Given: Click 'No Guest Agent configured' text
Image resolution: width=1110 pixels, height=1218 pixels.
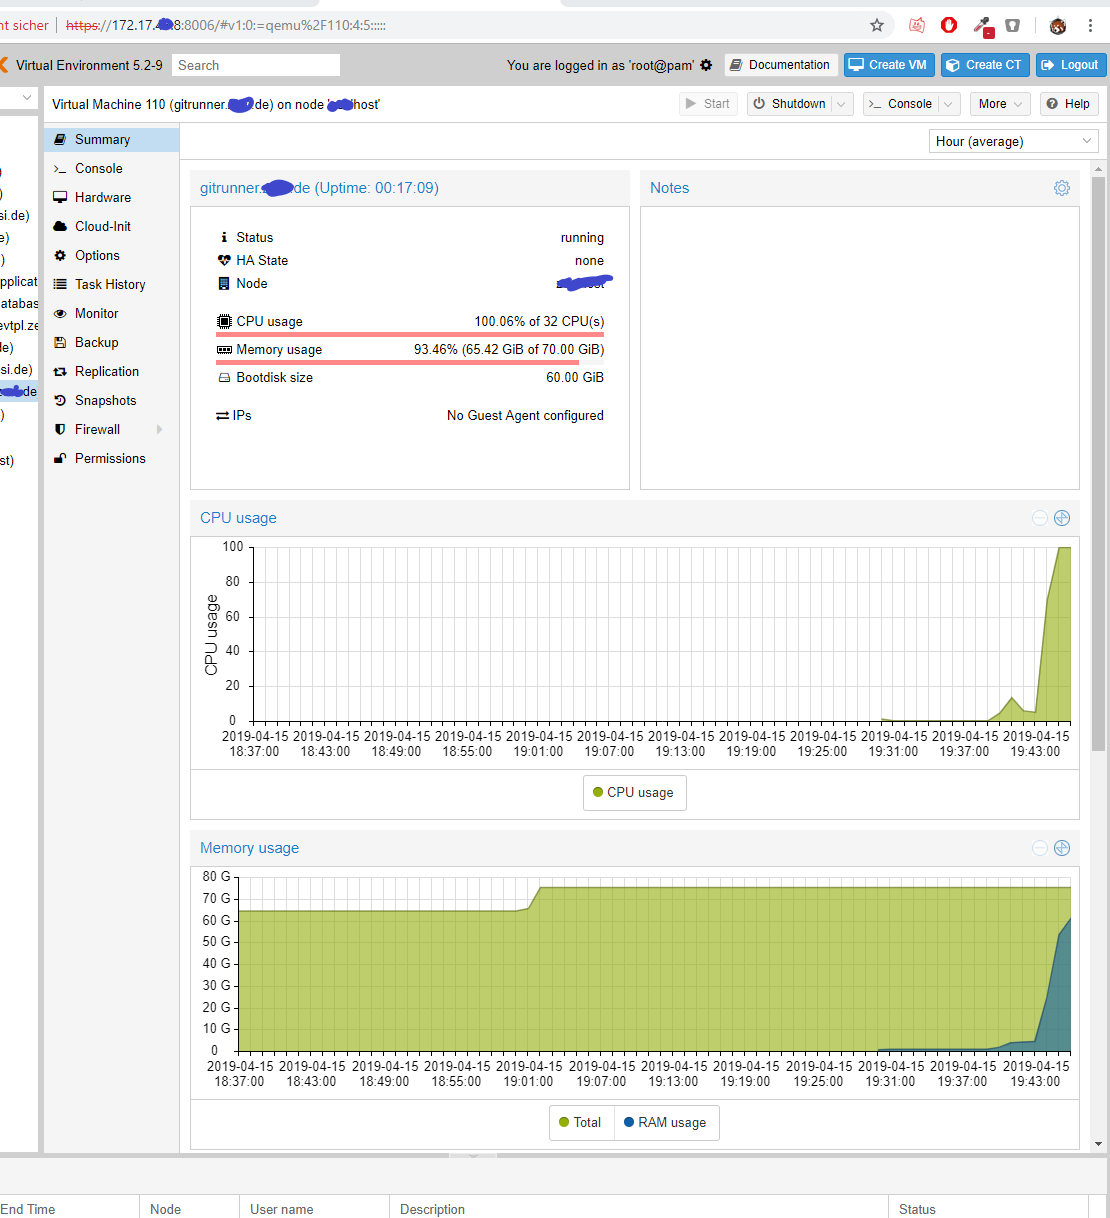Looking at the screenshot, I should (x=525, y=415).
